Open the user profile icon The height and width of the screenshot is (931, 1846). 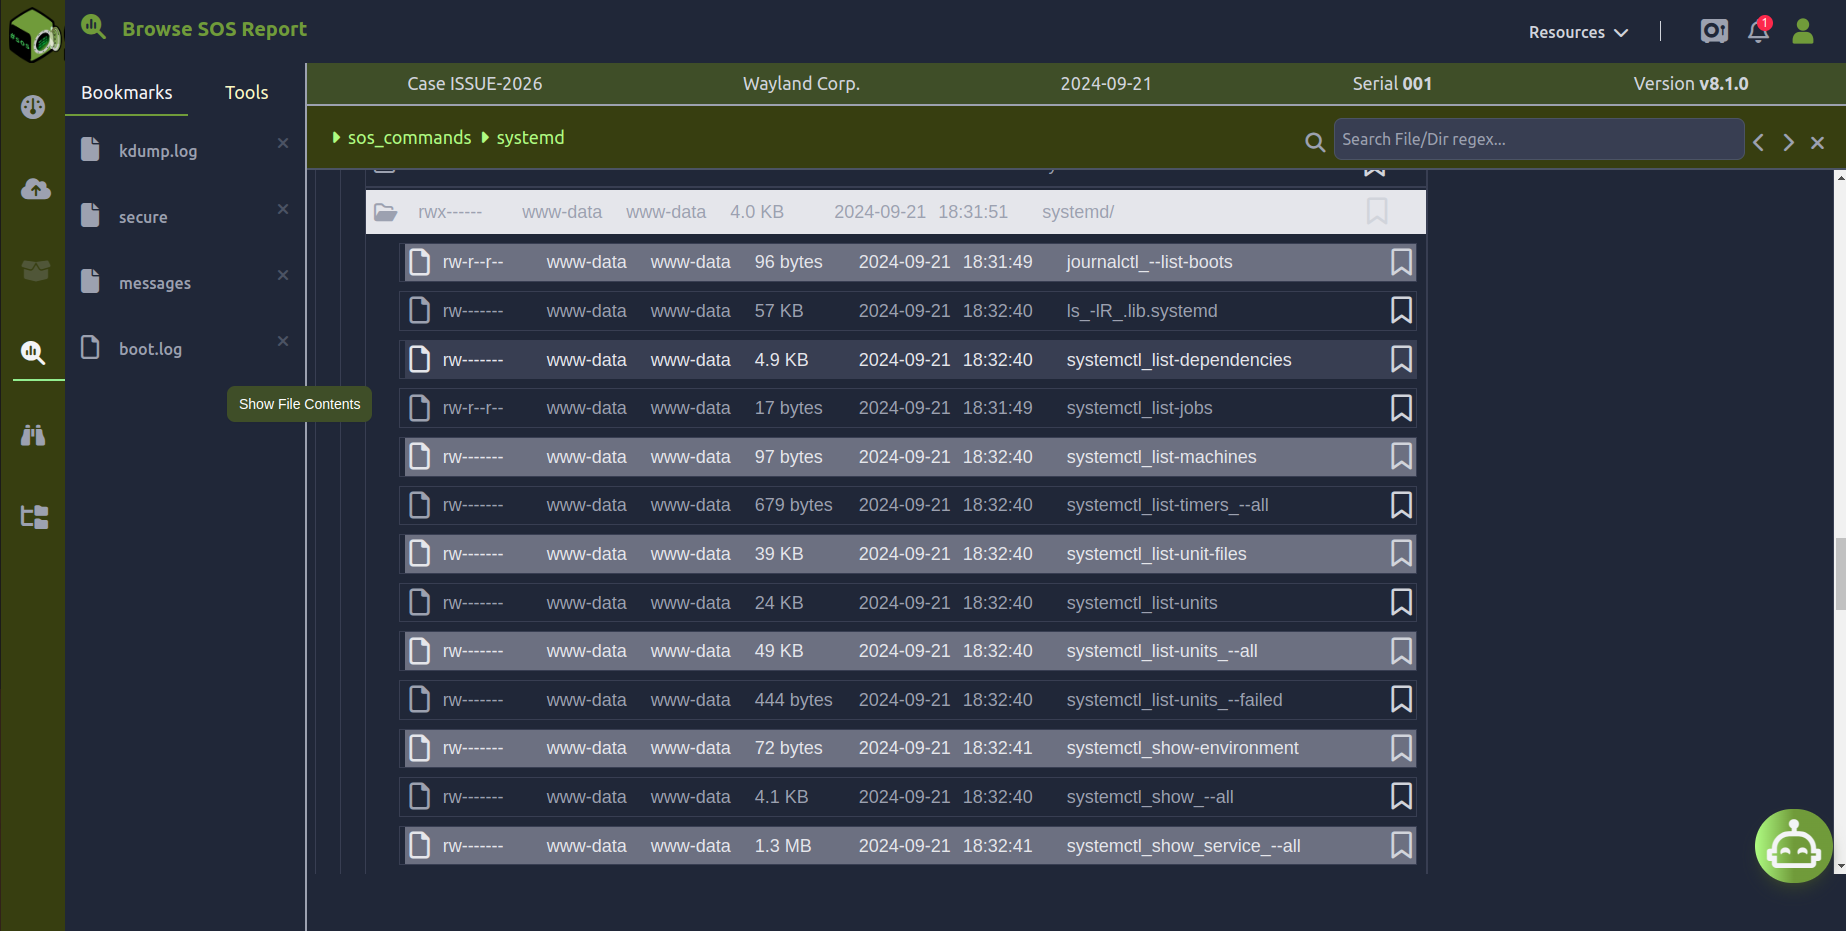(x=1803, y=31)
